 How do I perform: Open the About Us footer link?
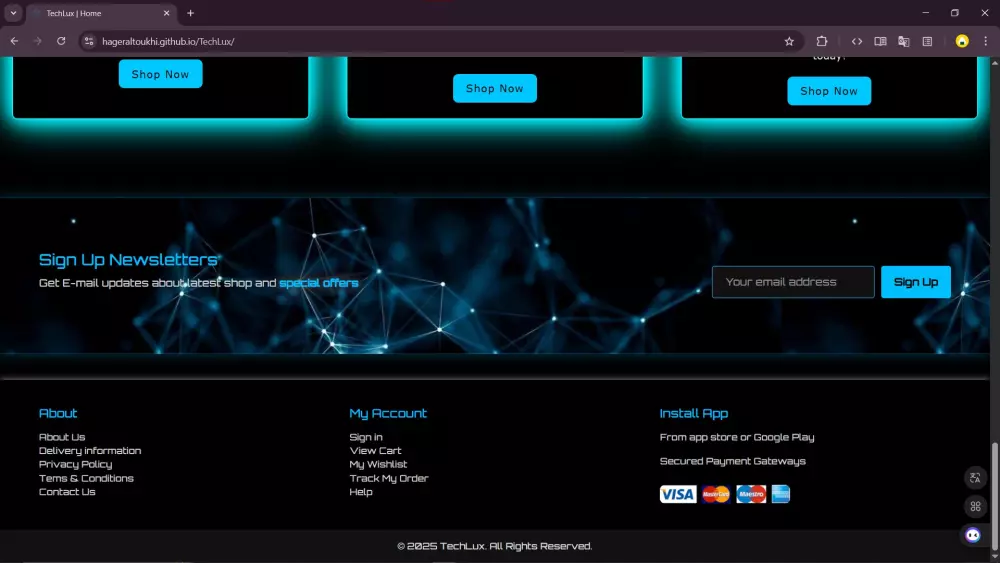(62, 437)
